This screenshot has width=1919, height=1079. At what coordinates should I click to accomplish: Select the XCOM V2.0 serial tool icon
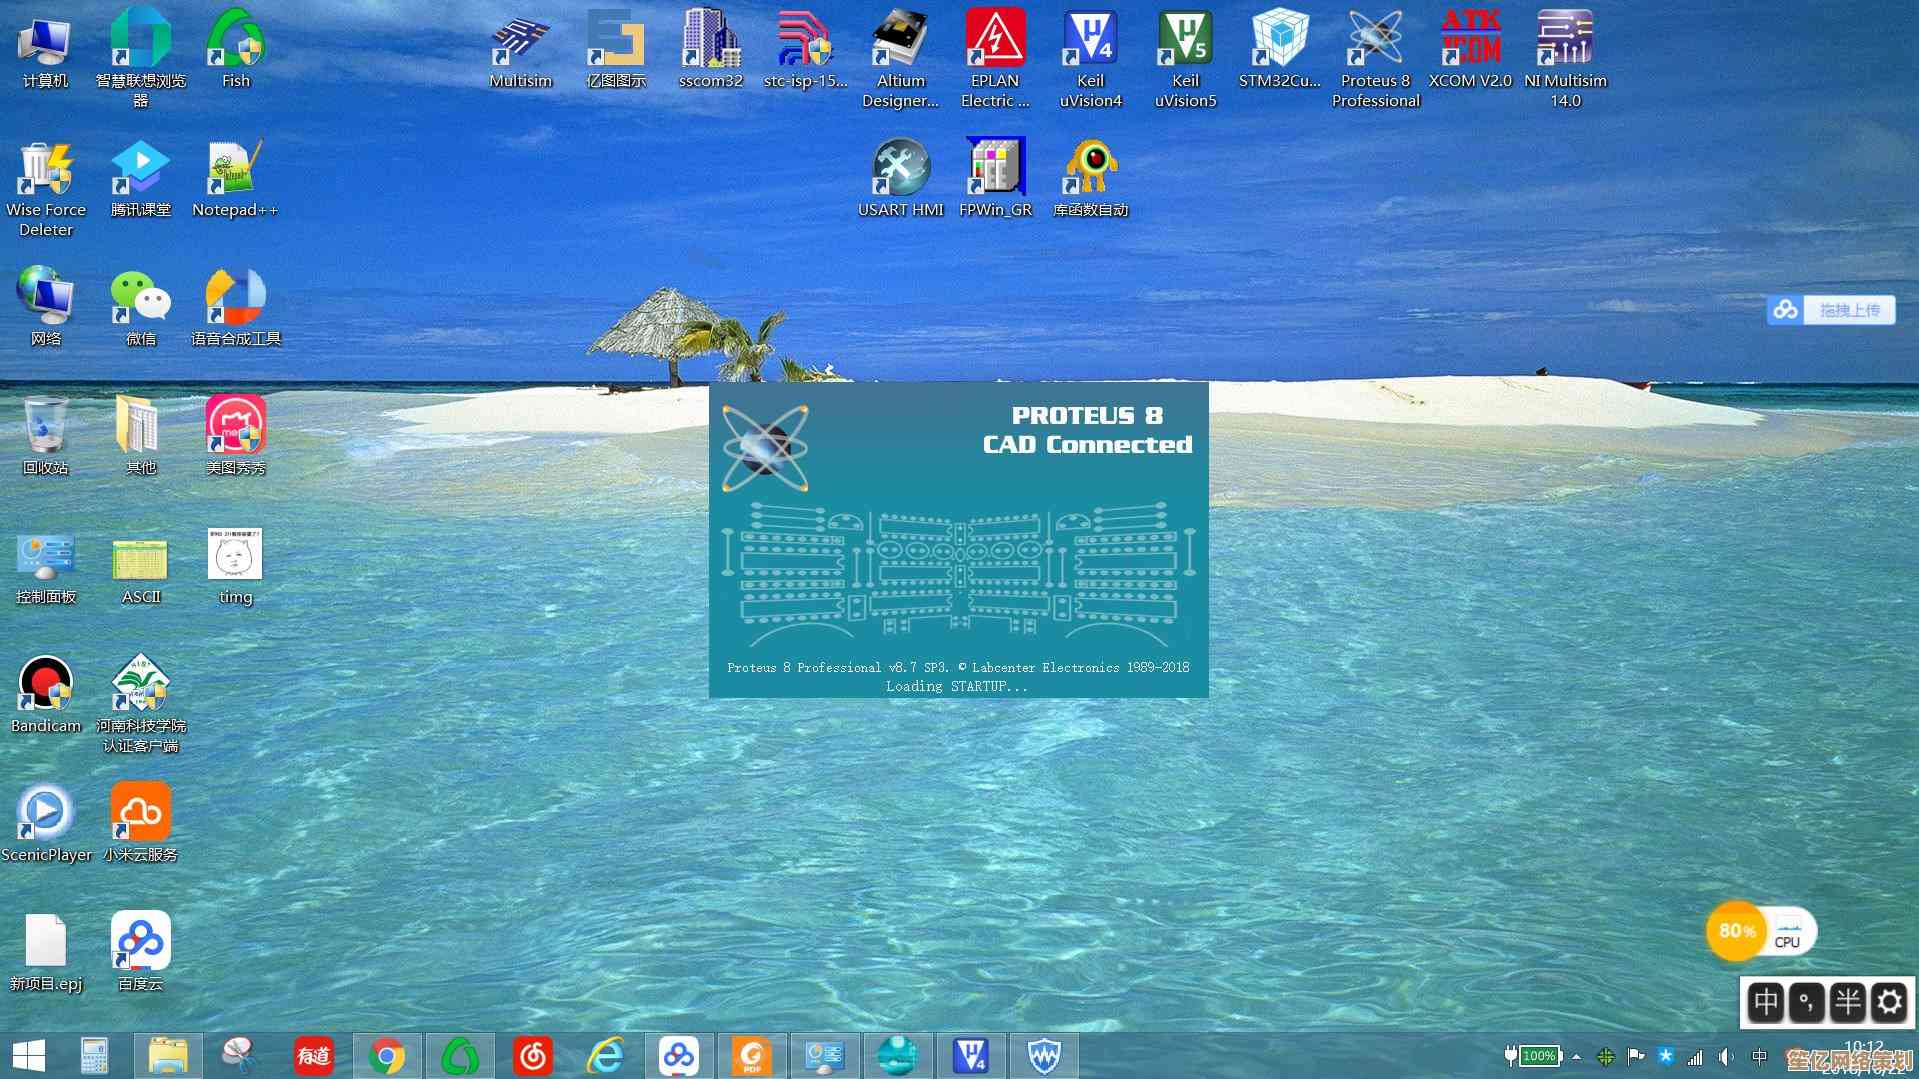(1470, 40)
